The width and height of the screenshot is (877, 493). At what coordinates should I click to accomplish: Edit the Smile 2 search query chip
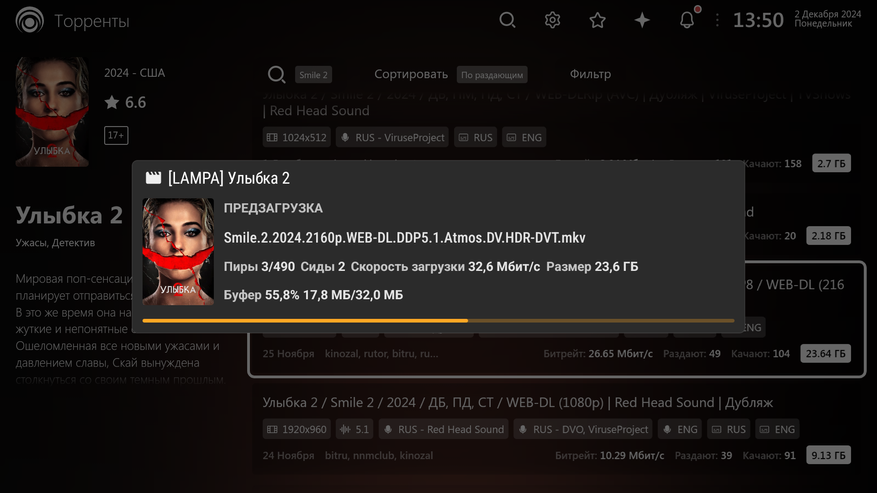point(313,74)
